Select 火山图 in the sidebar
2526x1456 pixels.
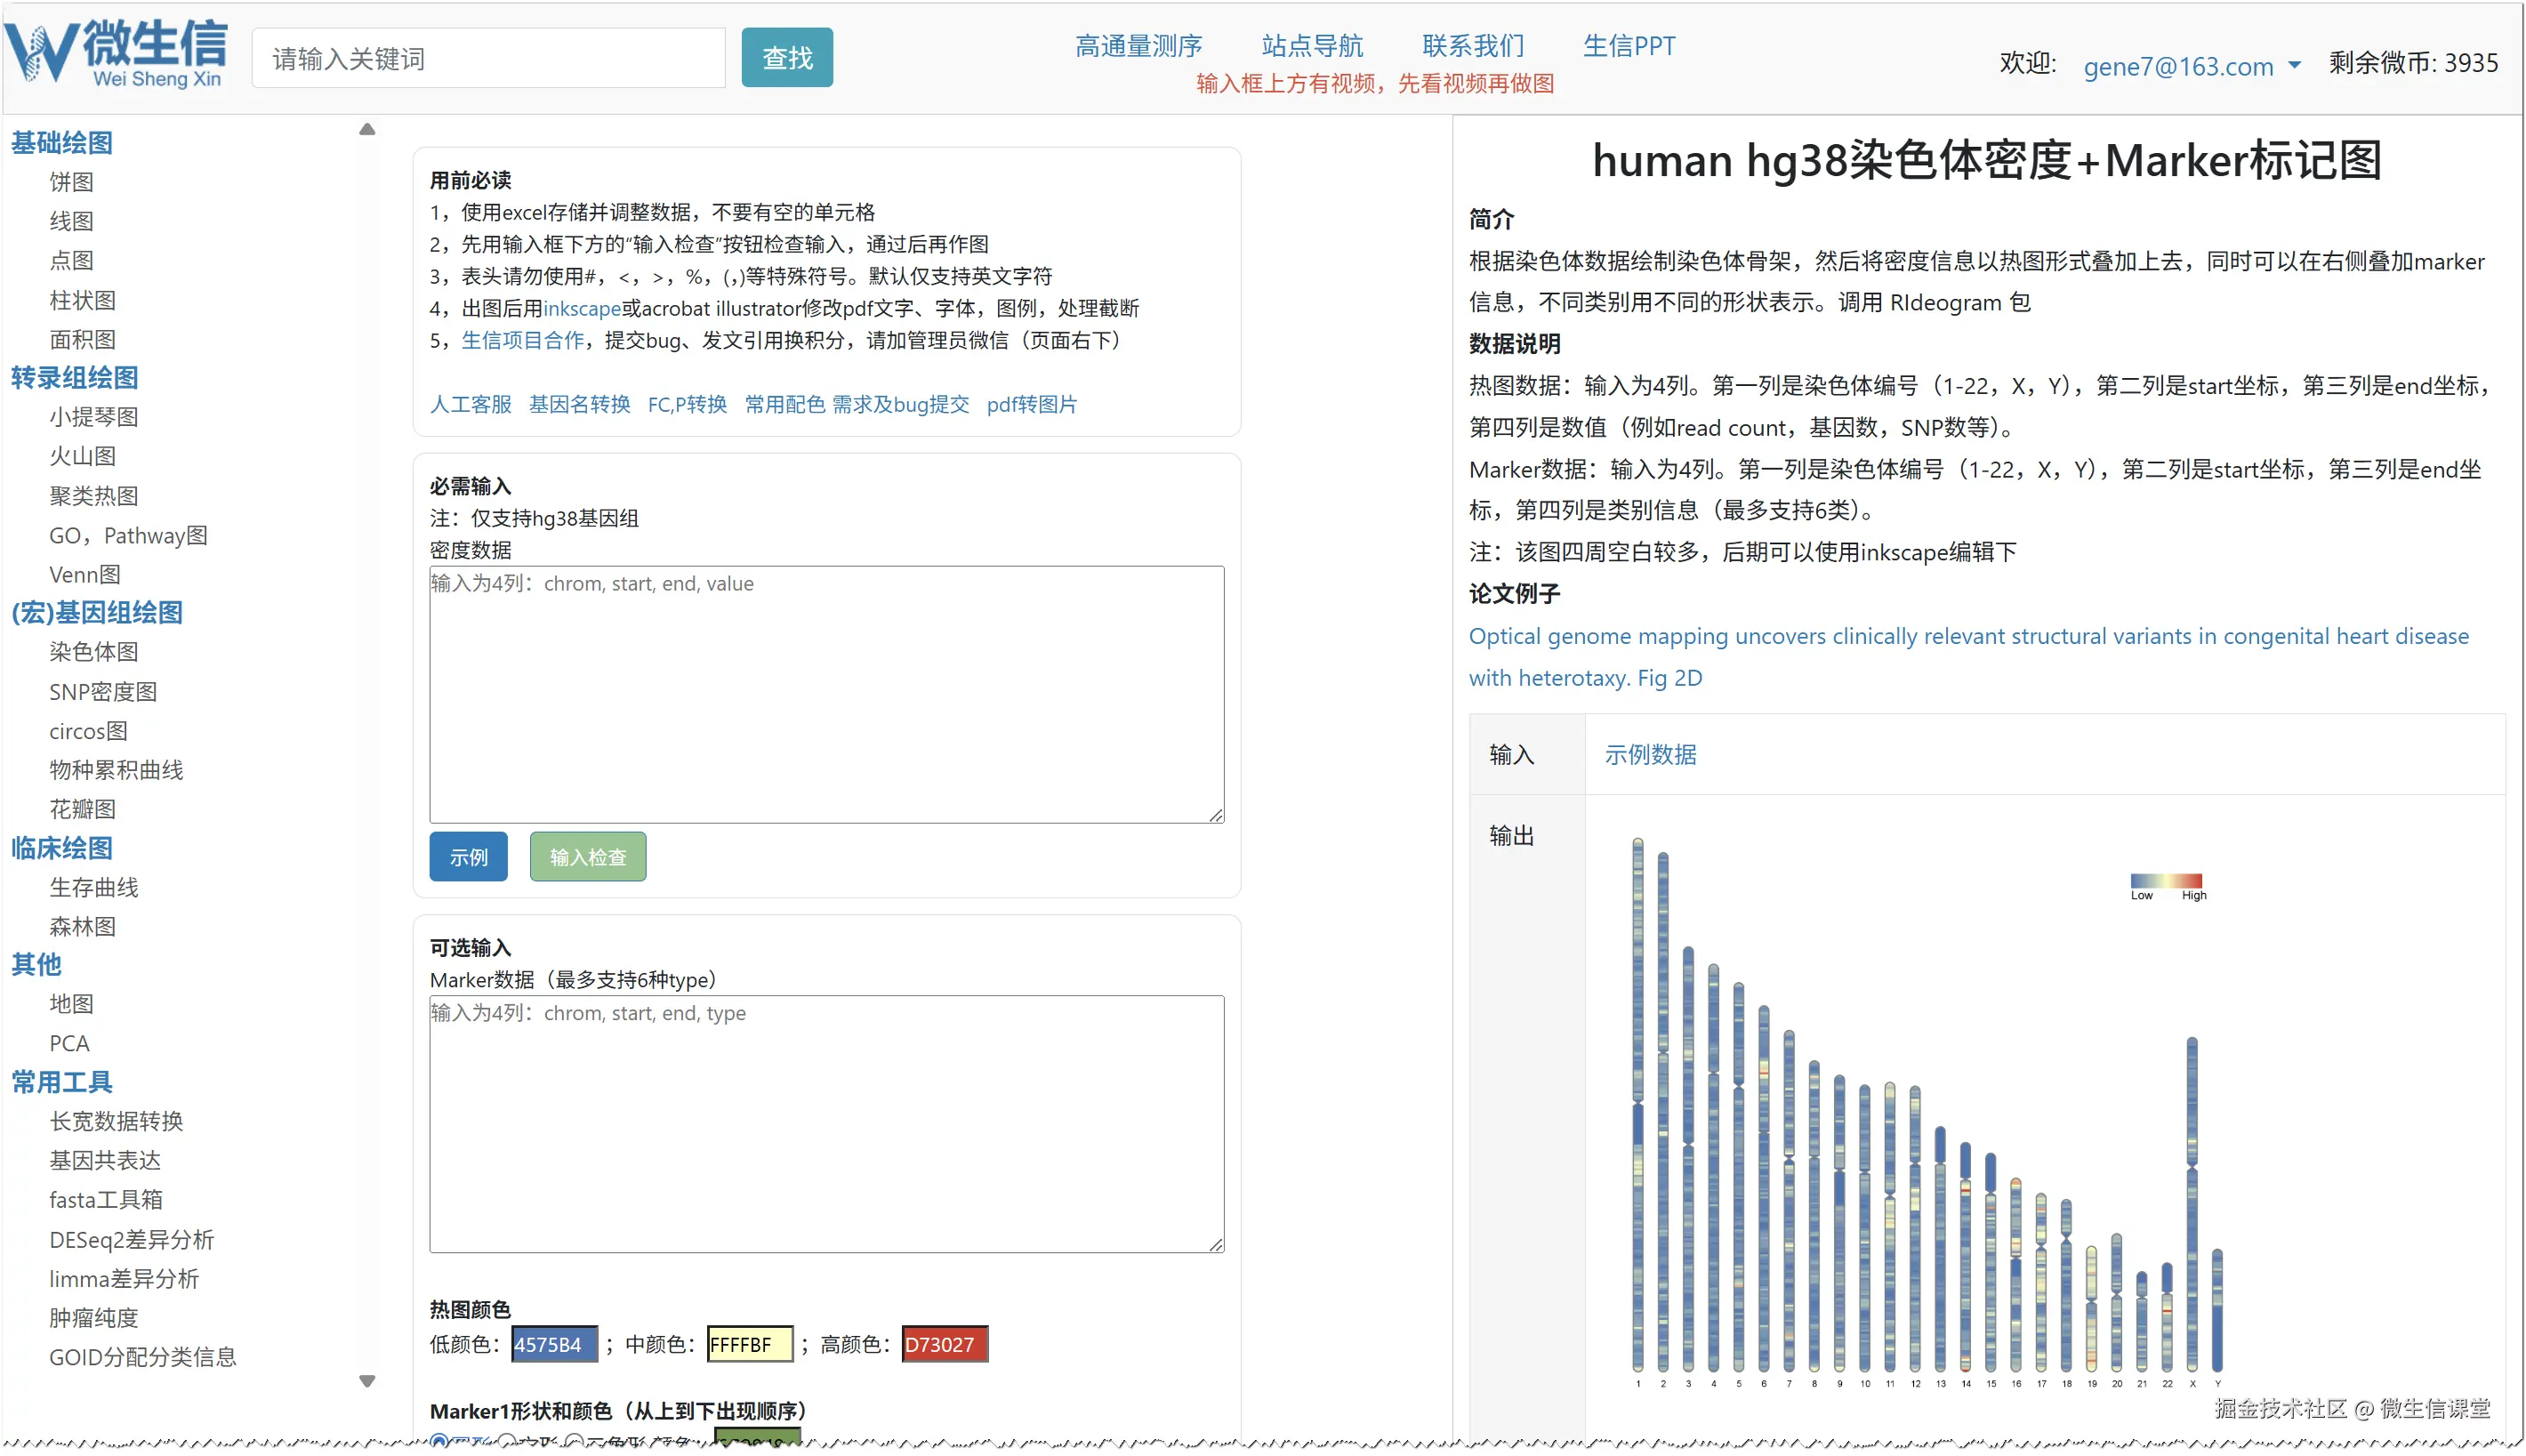(83, 456)
